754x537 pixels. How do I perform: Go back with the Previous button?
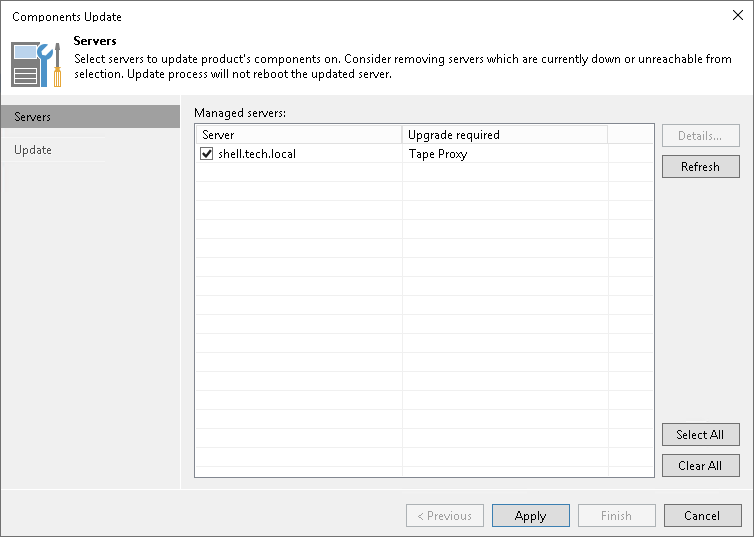[x=444, y=516]
